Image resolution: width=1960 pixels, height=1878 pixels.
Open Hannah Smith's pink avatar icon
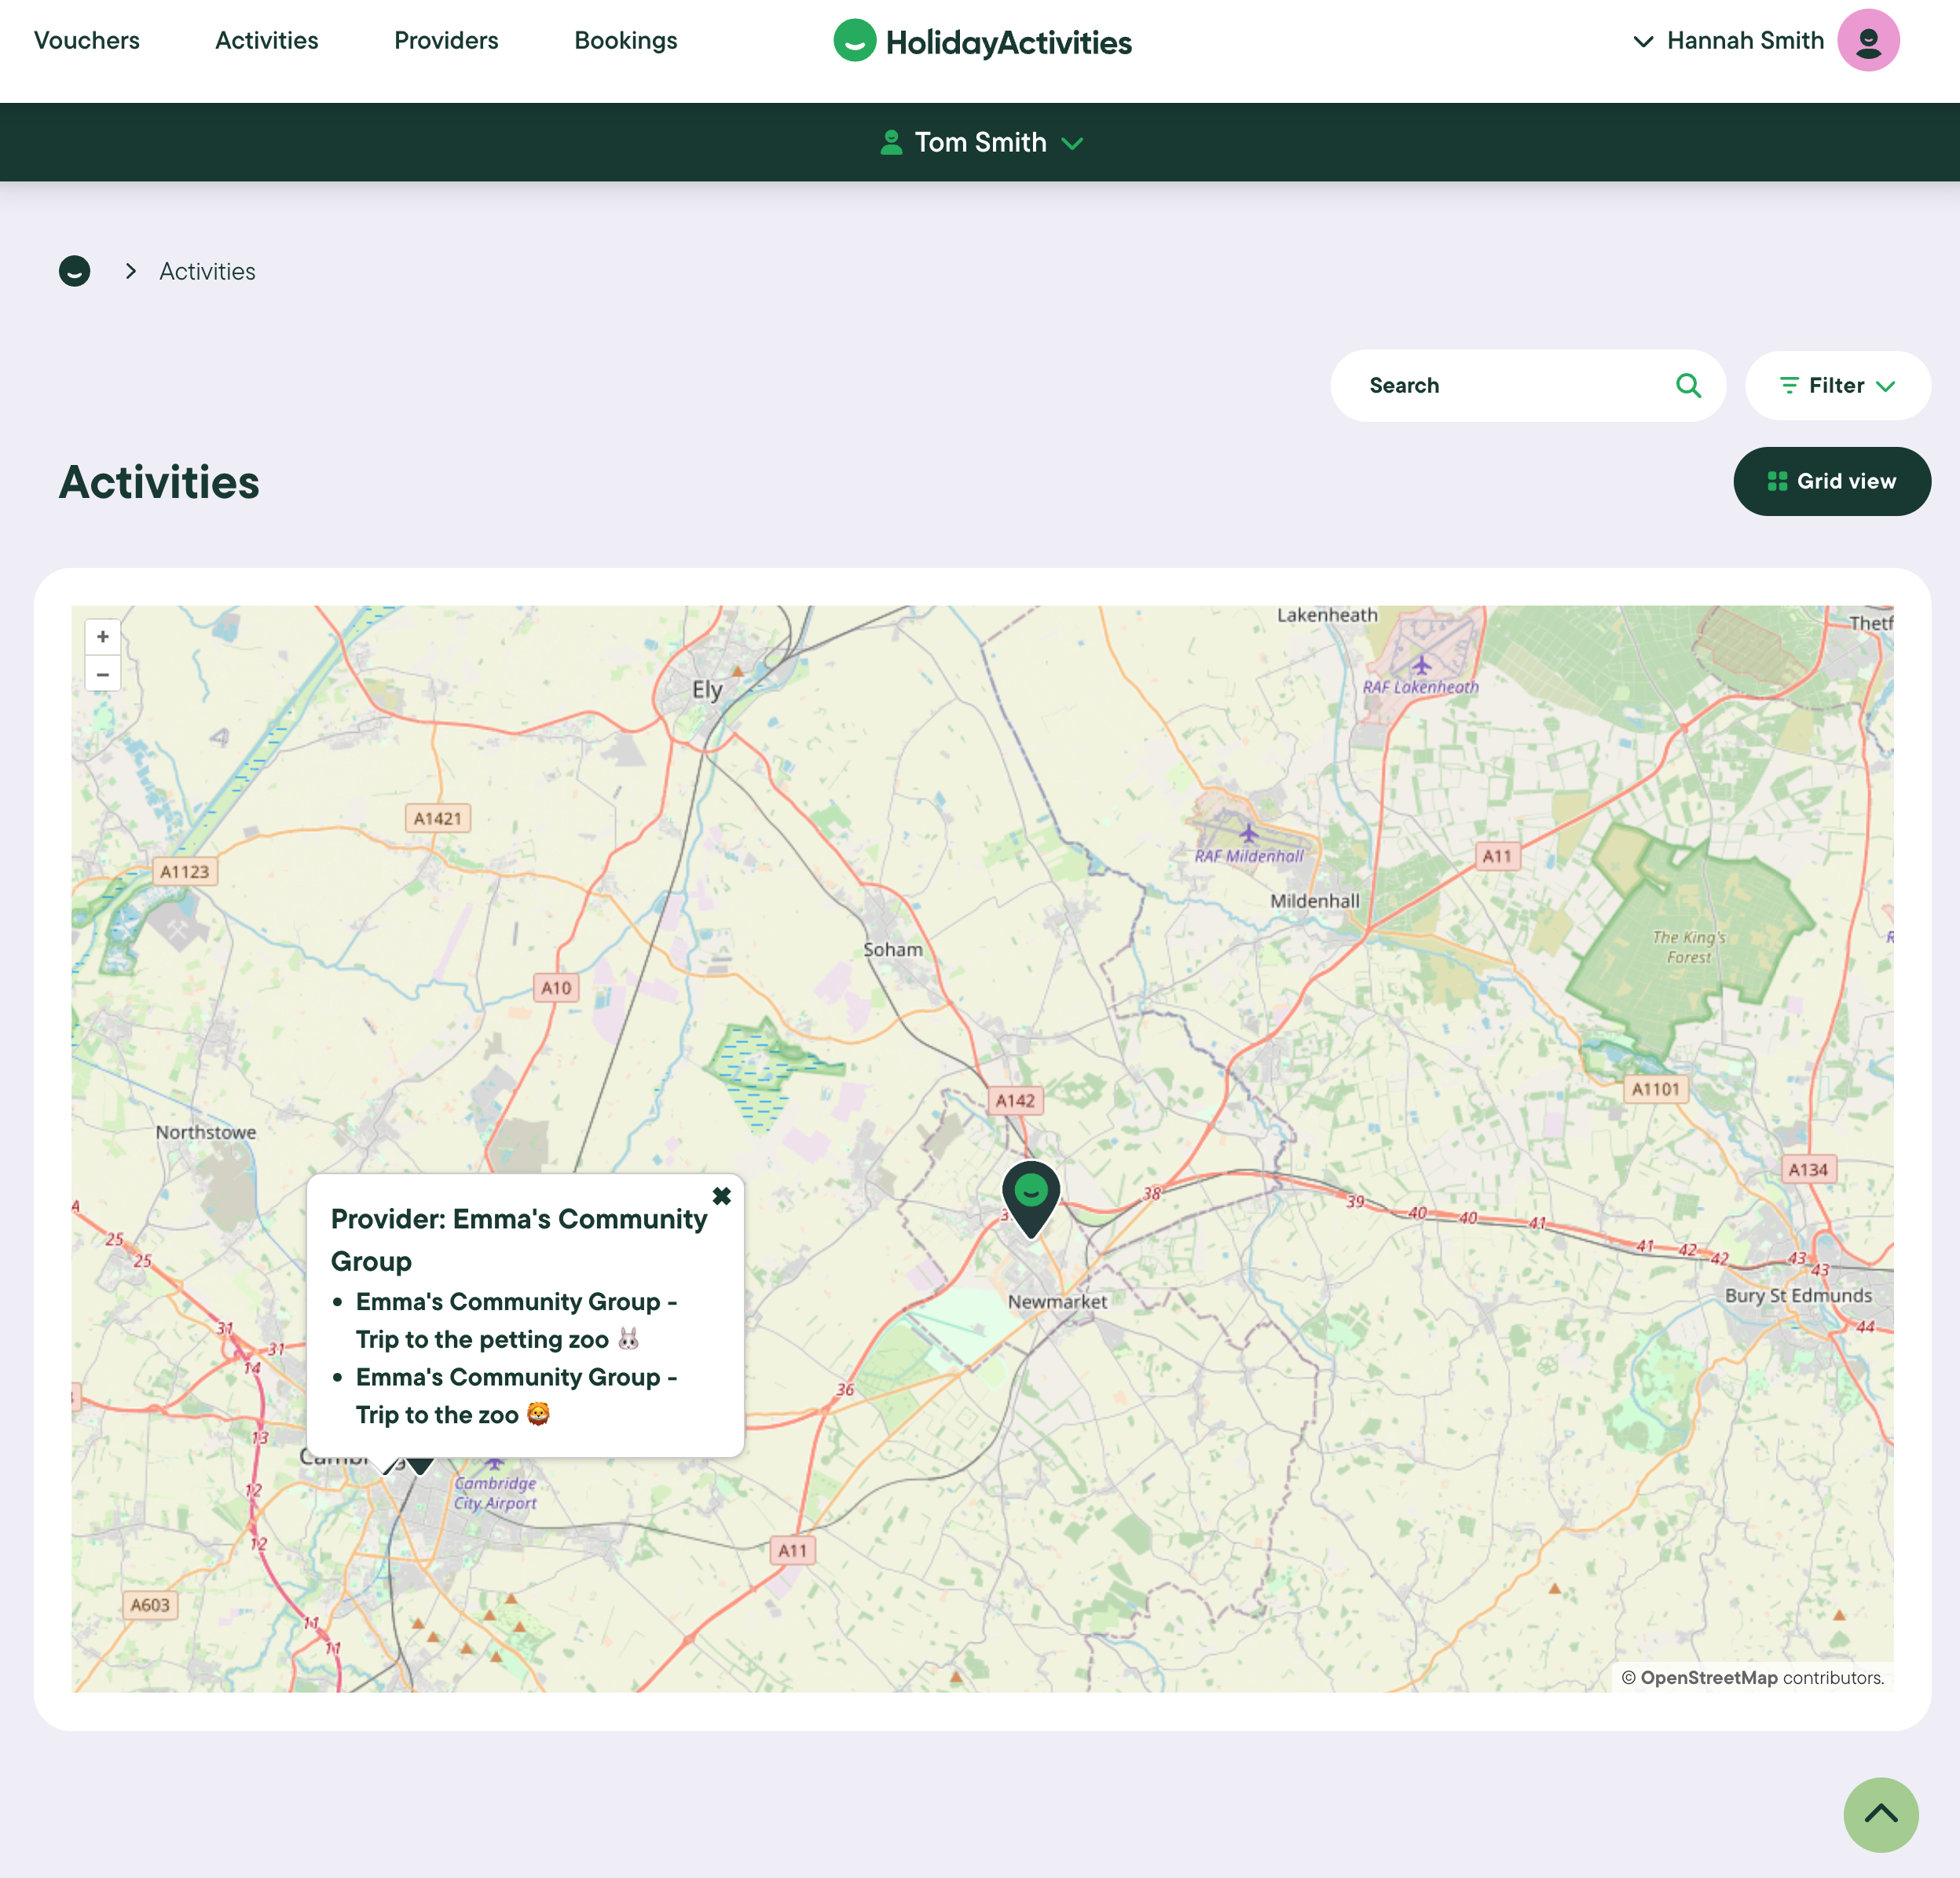(x=1867, y=41)
